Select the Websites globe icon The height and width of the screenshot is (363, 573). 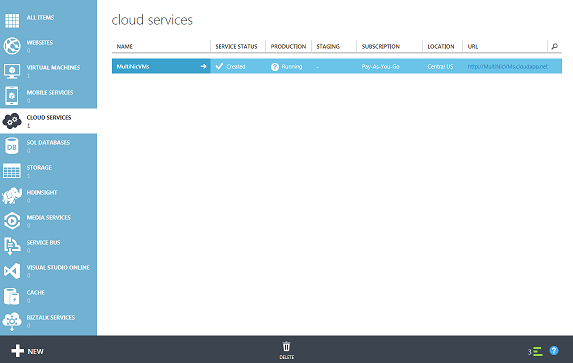(12, 46)
